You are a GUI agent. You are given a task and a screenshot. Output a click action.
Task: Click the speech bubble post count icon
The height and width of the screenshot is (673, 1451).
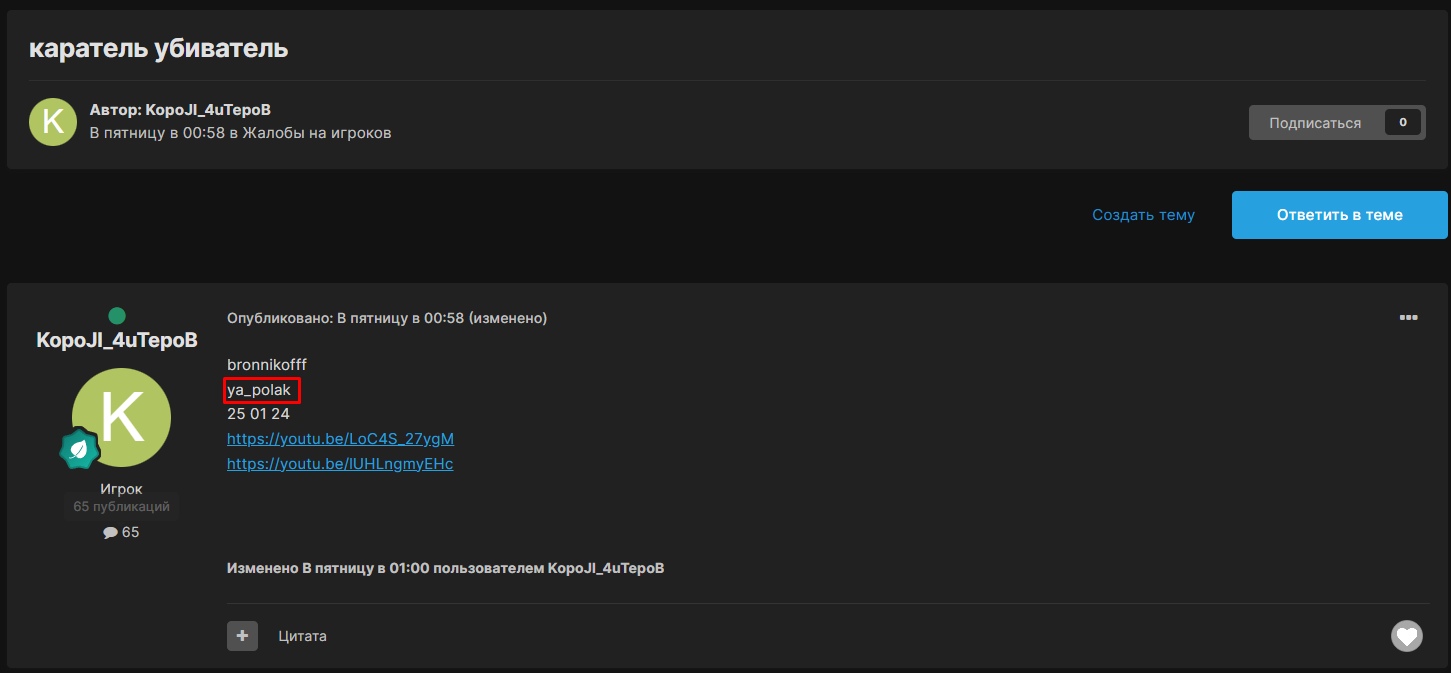(110, 533)
